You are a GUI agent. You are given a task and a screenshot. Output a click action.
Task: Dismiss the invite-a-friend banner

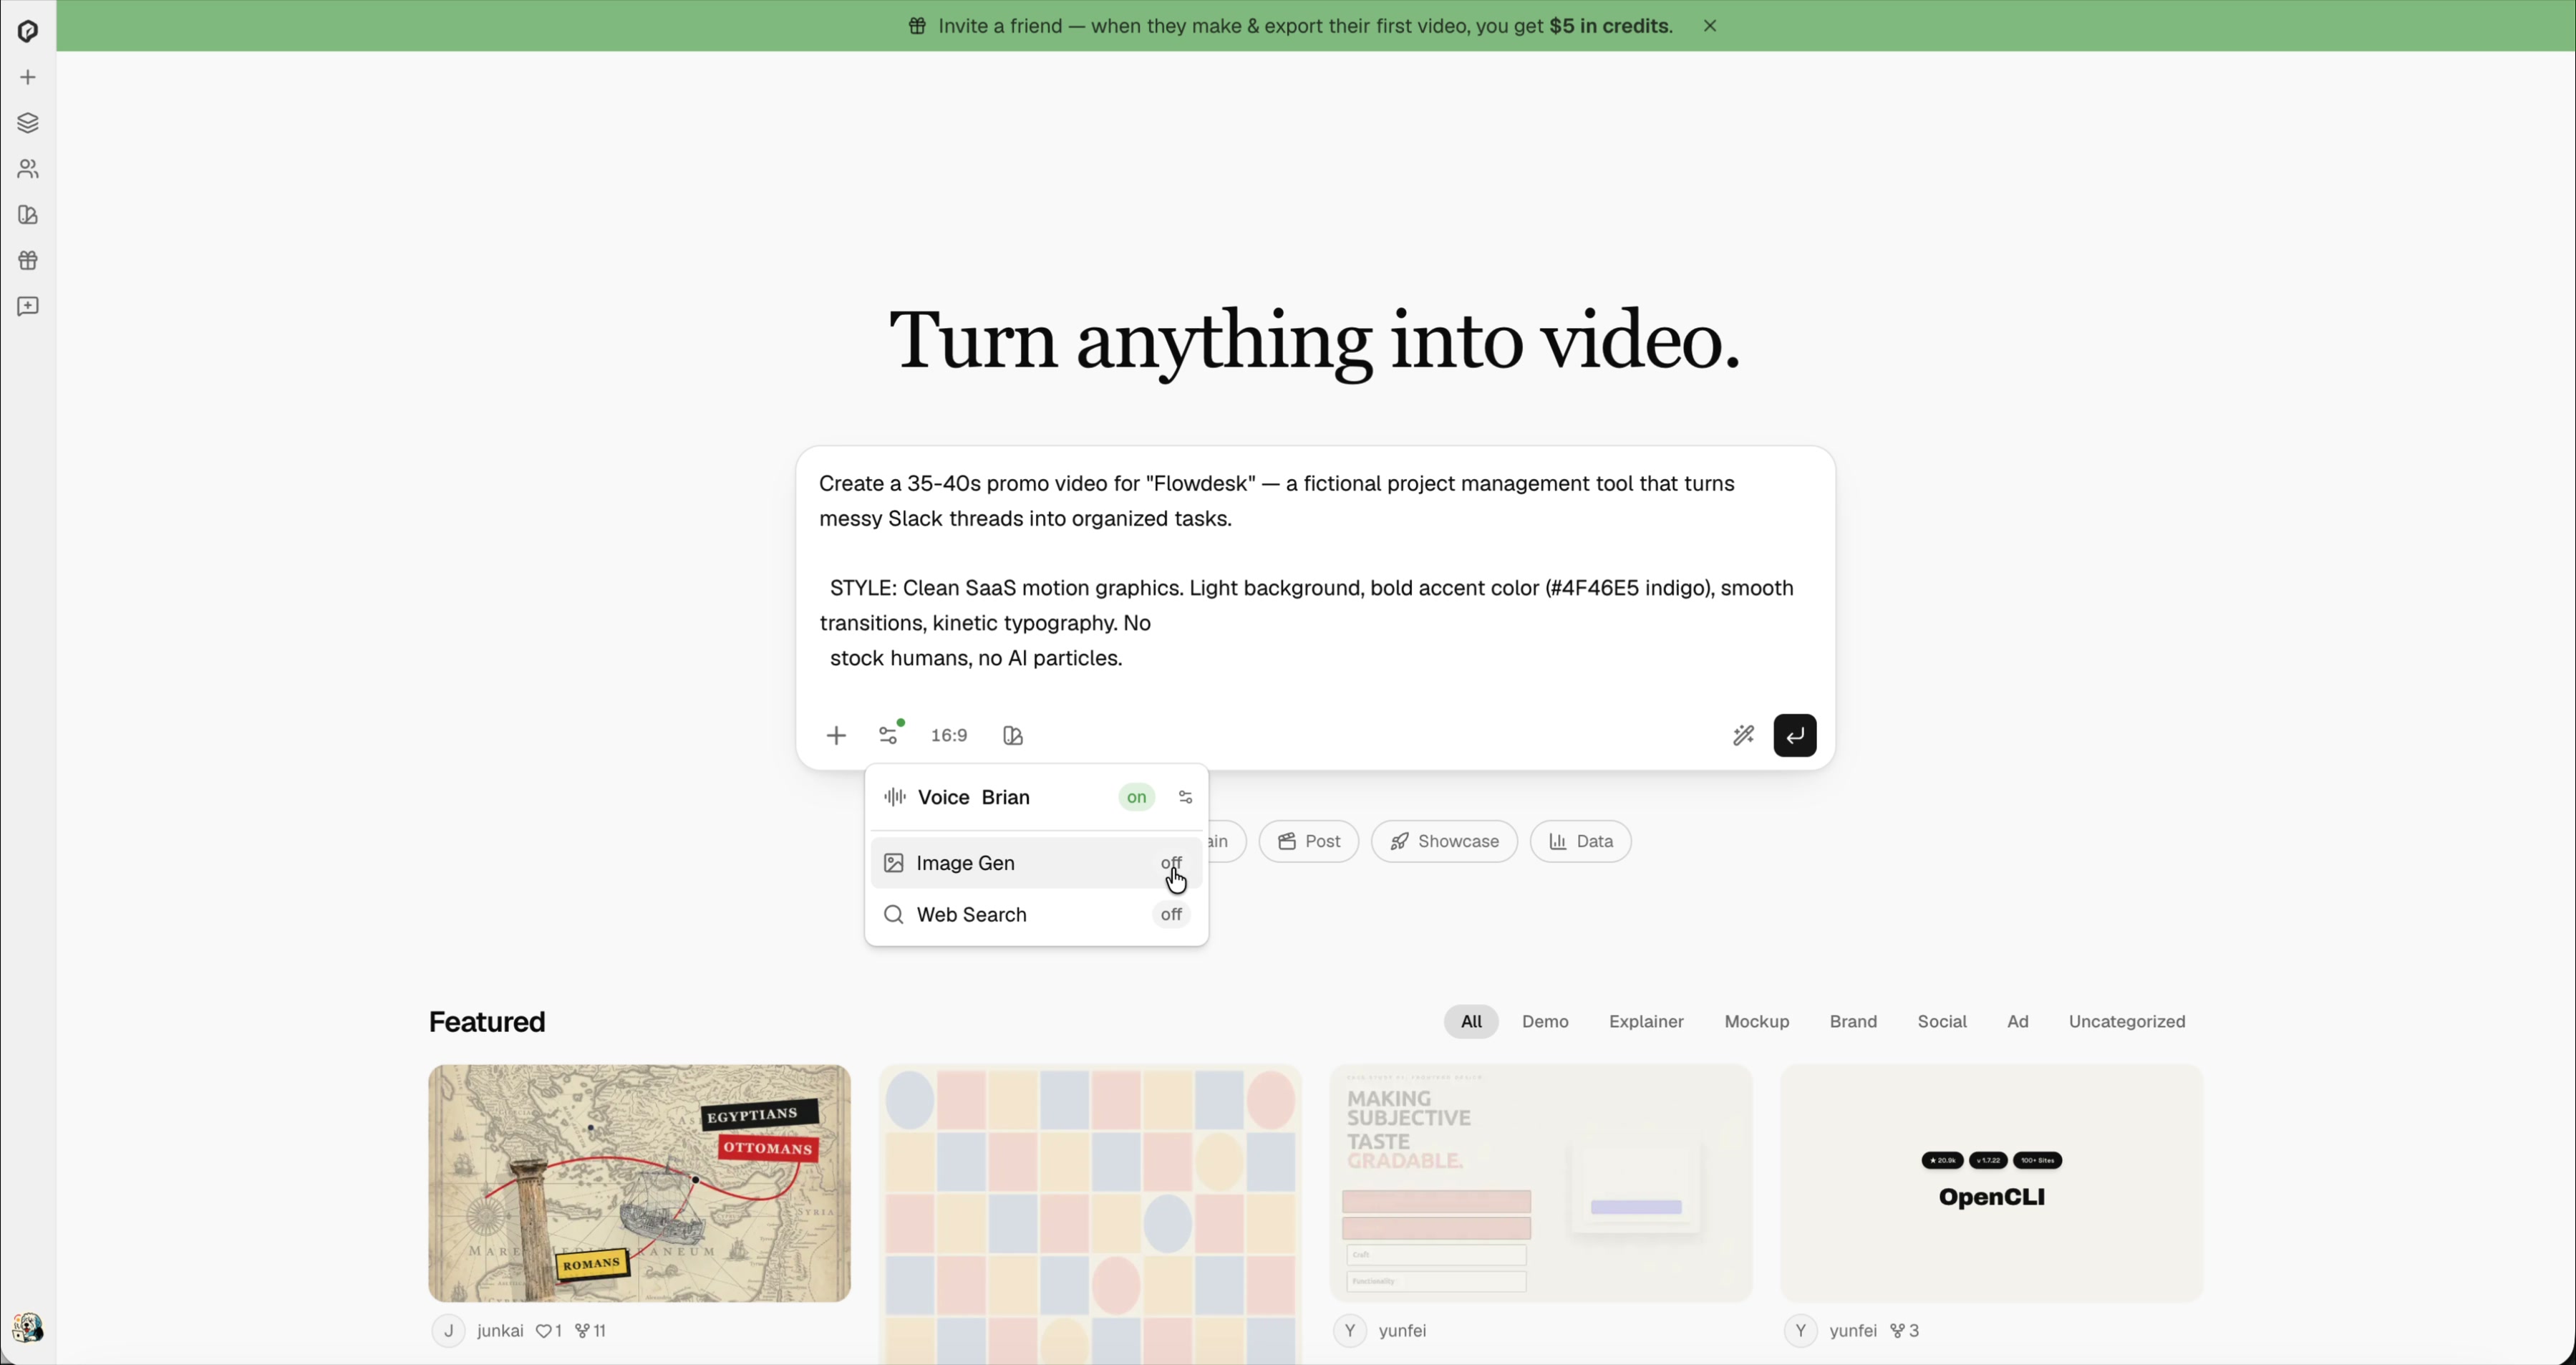tap(1710, 27)
